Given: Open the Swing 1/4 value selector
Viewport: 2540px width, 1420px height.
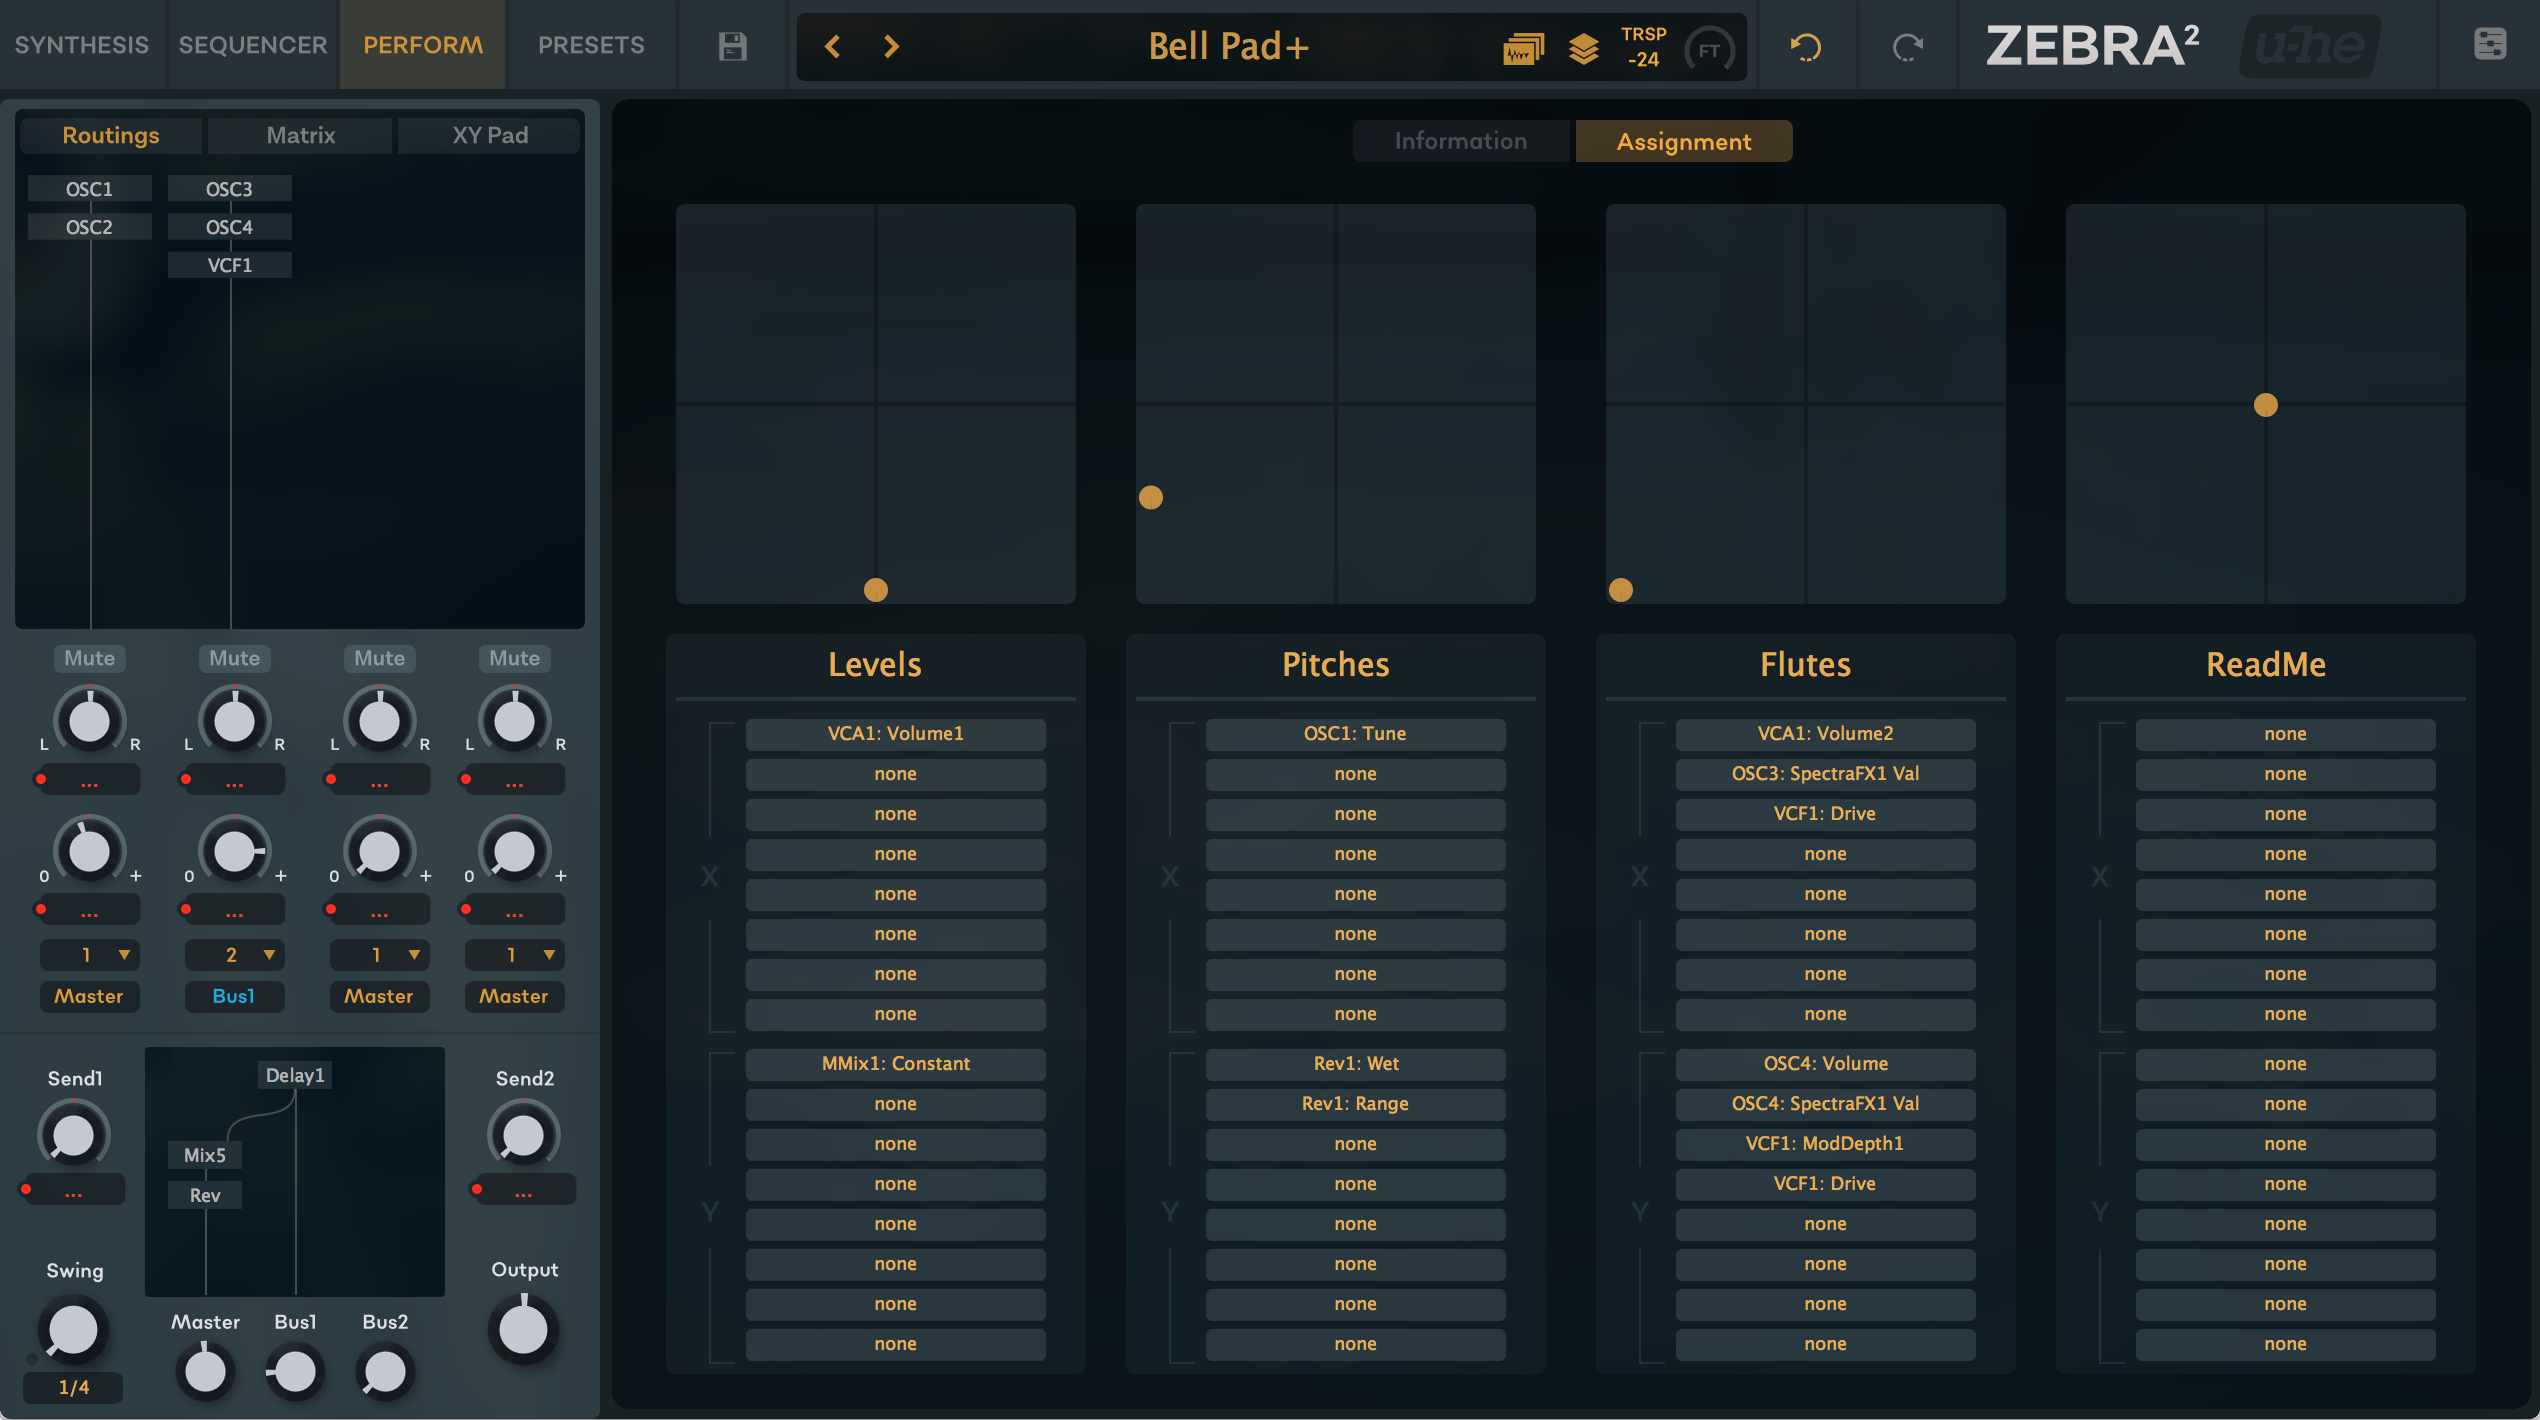Looking at the screenshot, I should (x=74, y=1387).
